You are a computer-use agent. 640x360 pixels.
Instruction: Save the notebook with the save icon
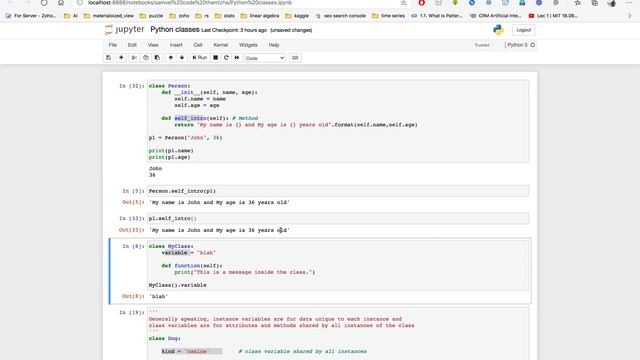click(109, 58)
